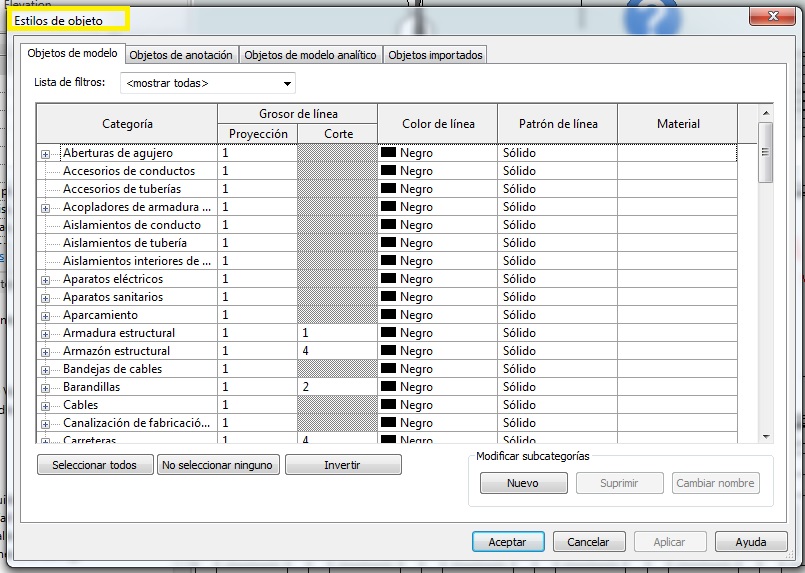805x573 pixels.
Task: Confirm the dialog with Aceptar
Action: [507, 542]
